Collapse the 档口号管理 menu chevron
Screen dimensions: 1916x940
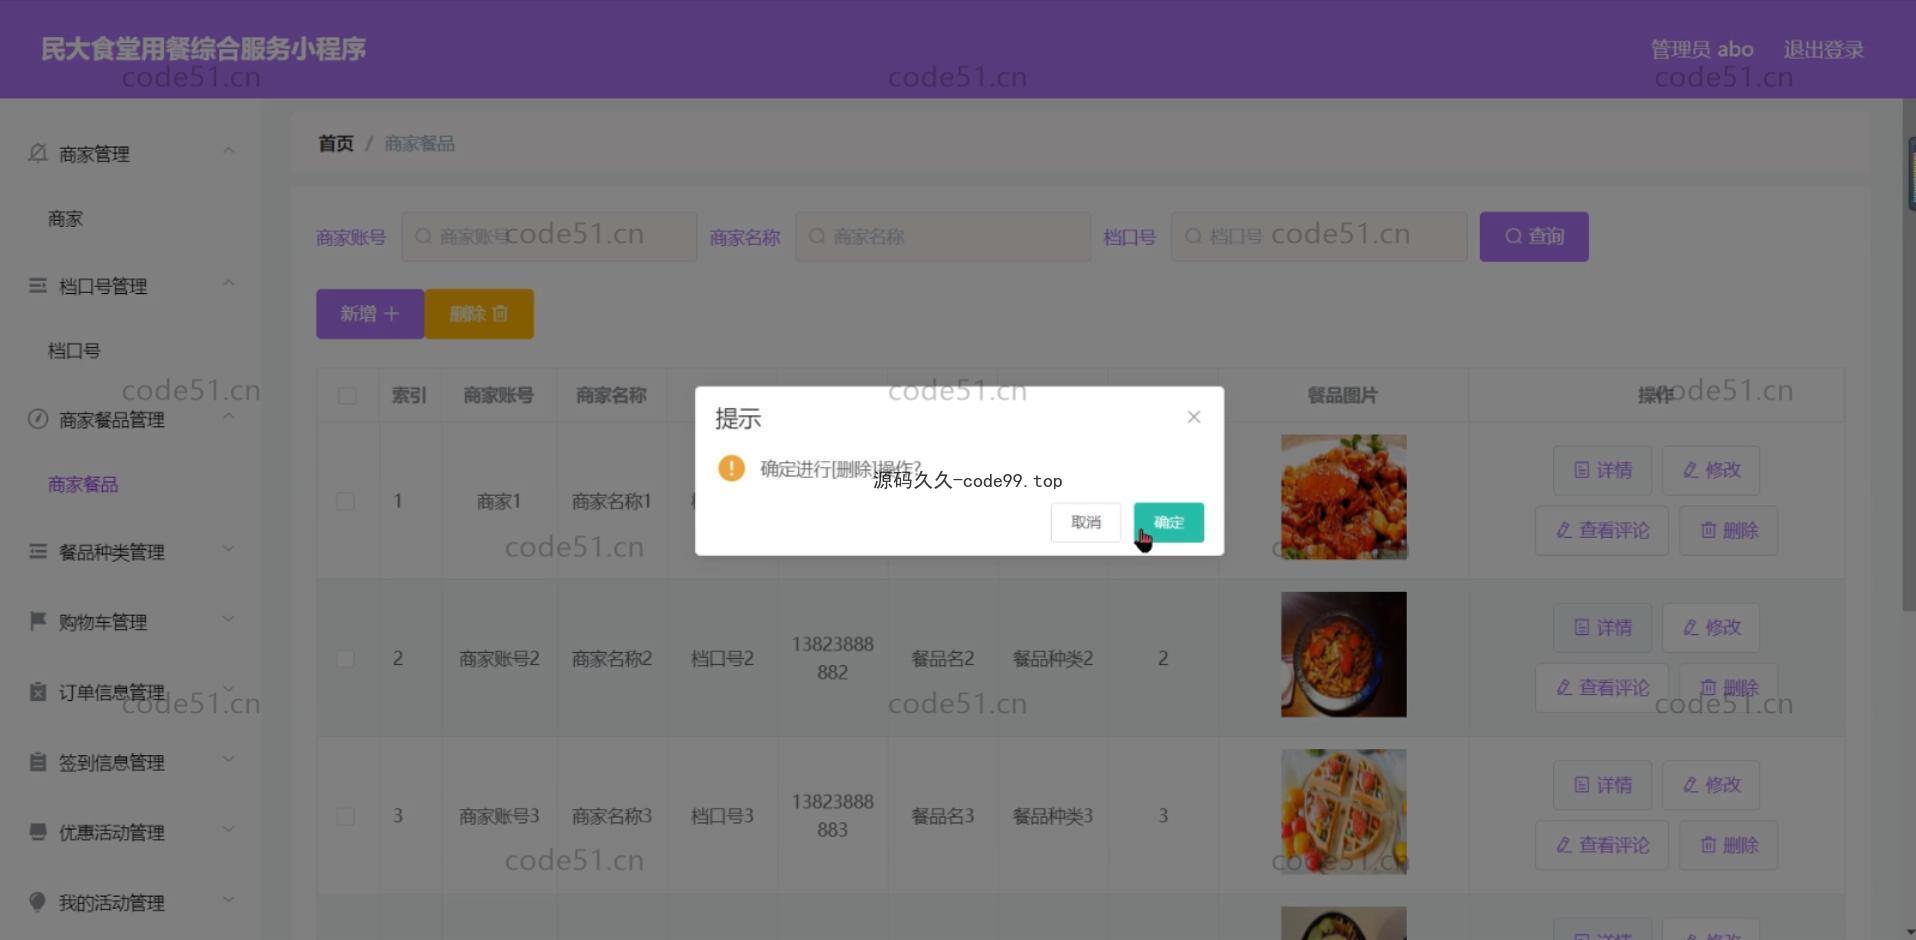pos(228,283)
